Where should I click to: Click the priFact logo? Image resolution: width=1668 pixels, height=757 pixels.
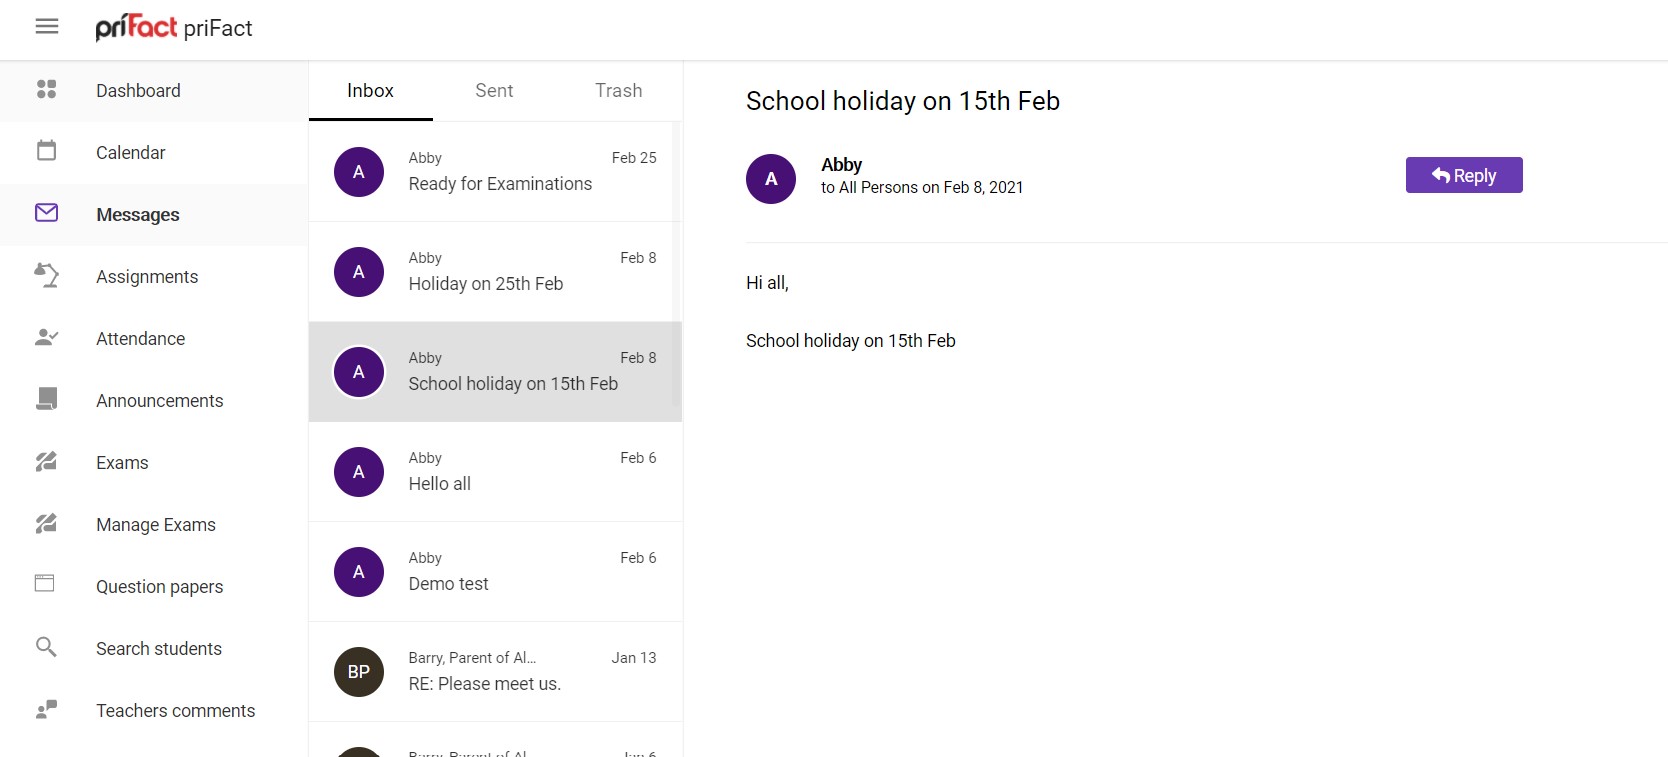point(136,27)
